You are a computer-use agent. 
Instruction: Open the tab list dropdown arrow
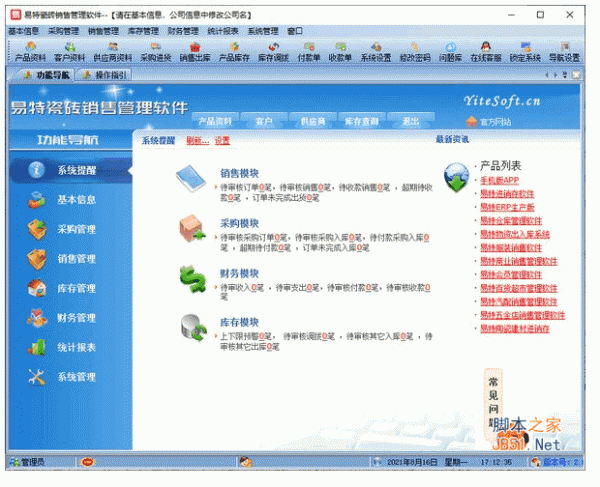(x=565, y=75)
